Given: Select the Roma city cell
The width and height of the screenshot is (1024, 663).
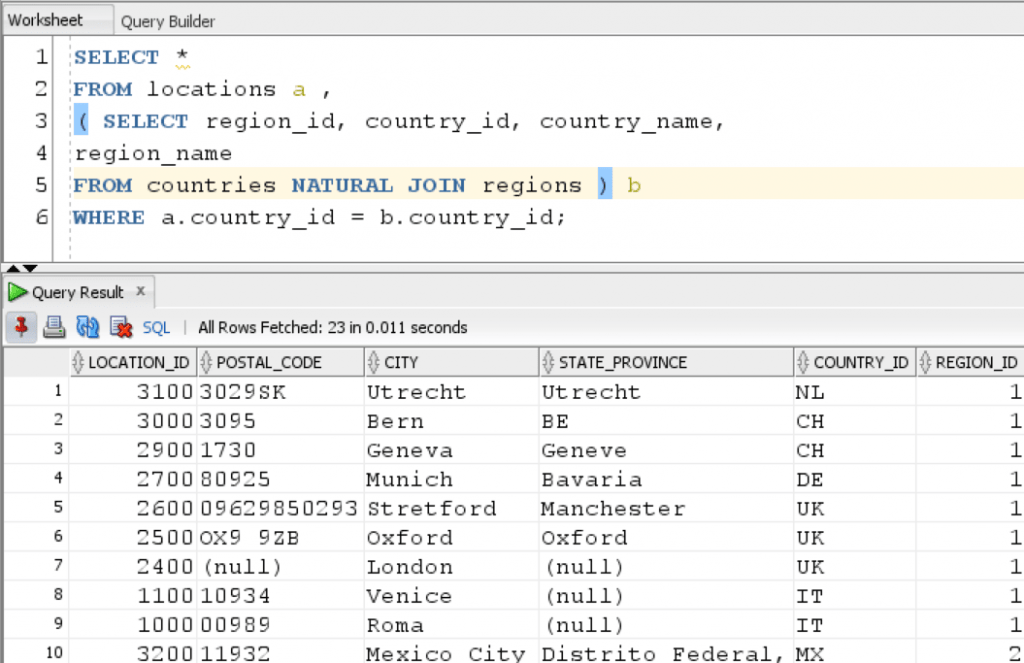Looking at the screenshot, I should tap(452, 625).
